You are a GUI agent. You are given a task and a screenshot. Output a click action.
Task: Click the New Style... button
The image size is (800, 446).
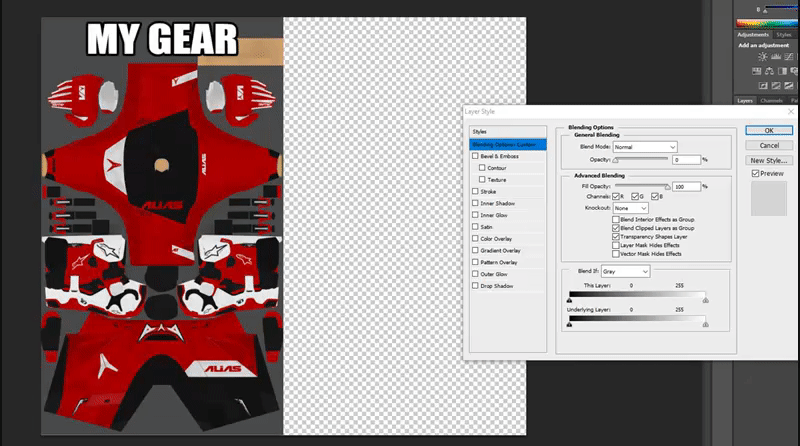(x=769, y=160)
